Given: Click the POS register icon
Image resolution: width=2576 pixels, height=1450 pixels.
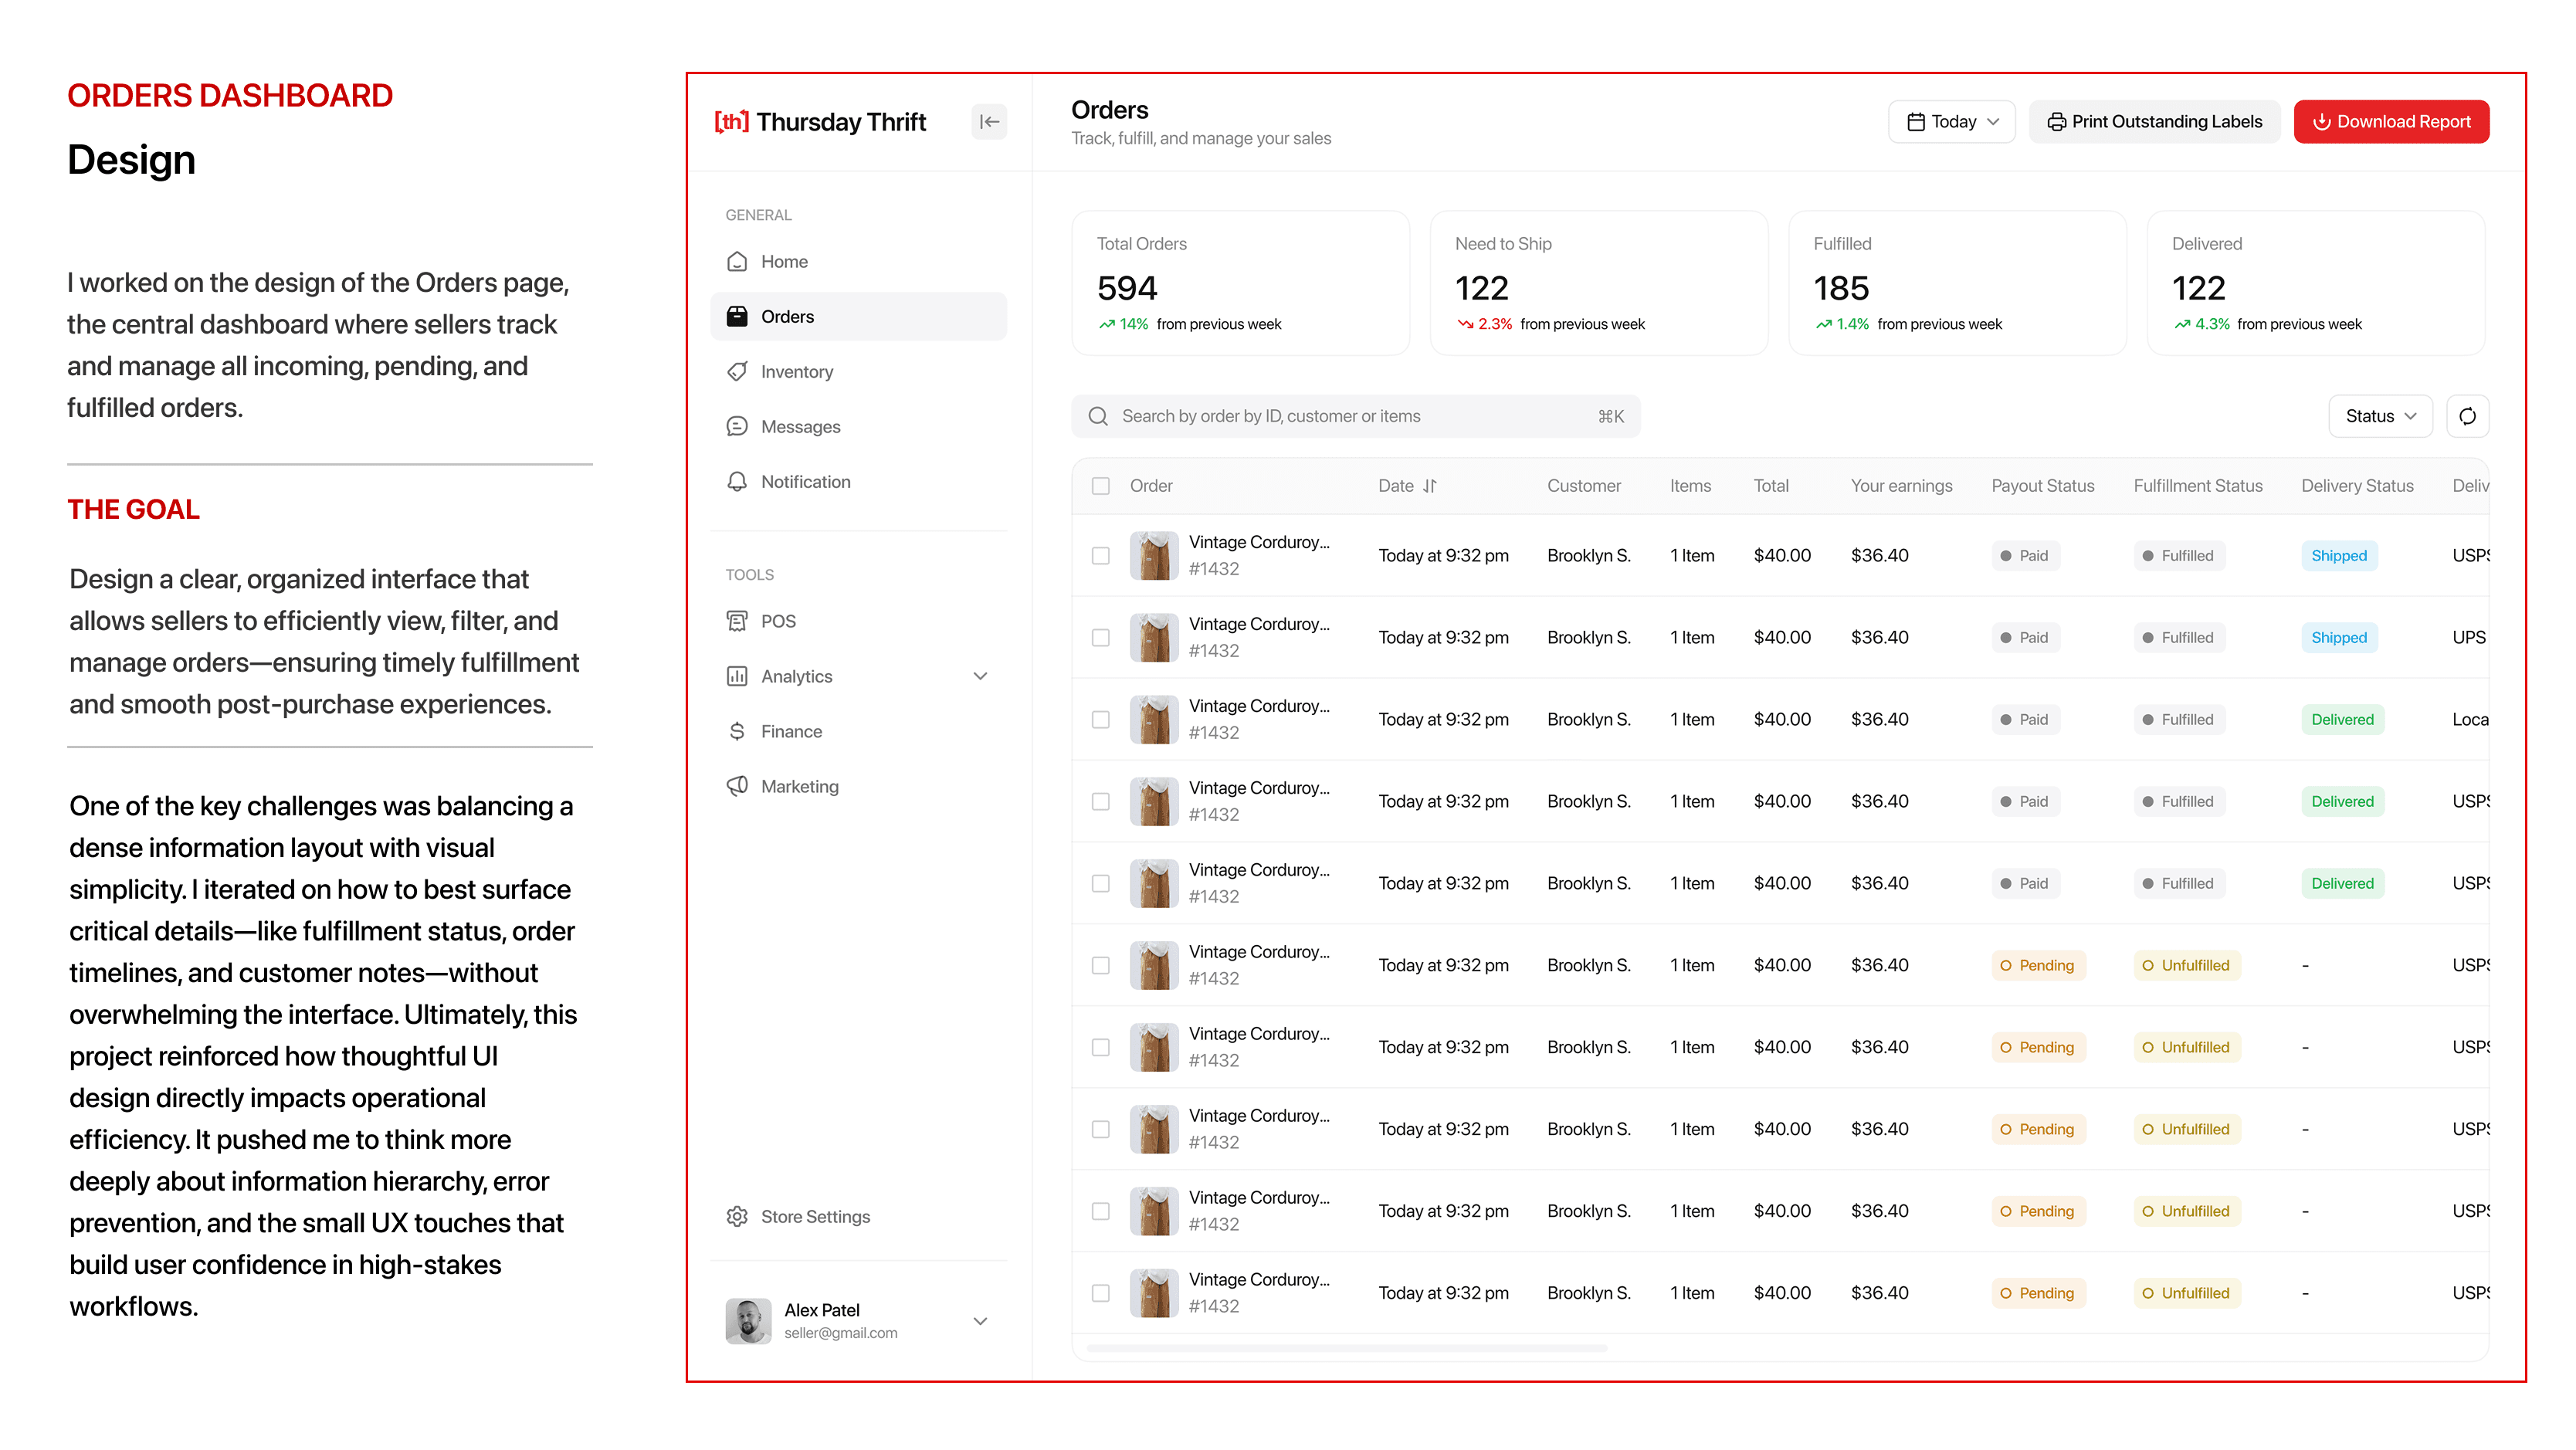Looking at the screenshot, I should 737,621.
